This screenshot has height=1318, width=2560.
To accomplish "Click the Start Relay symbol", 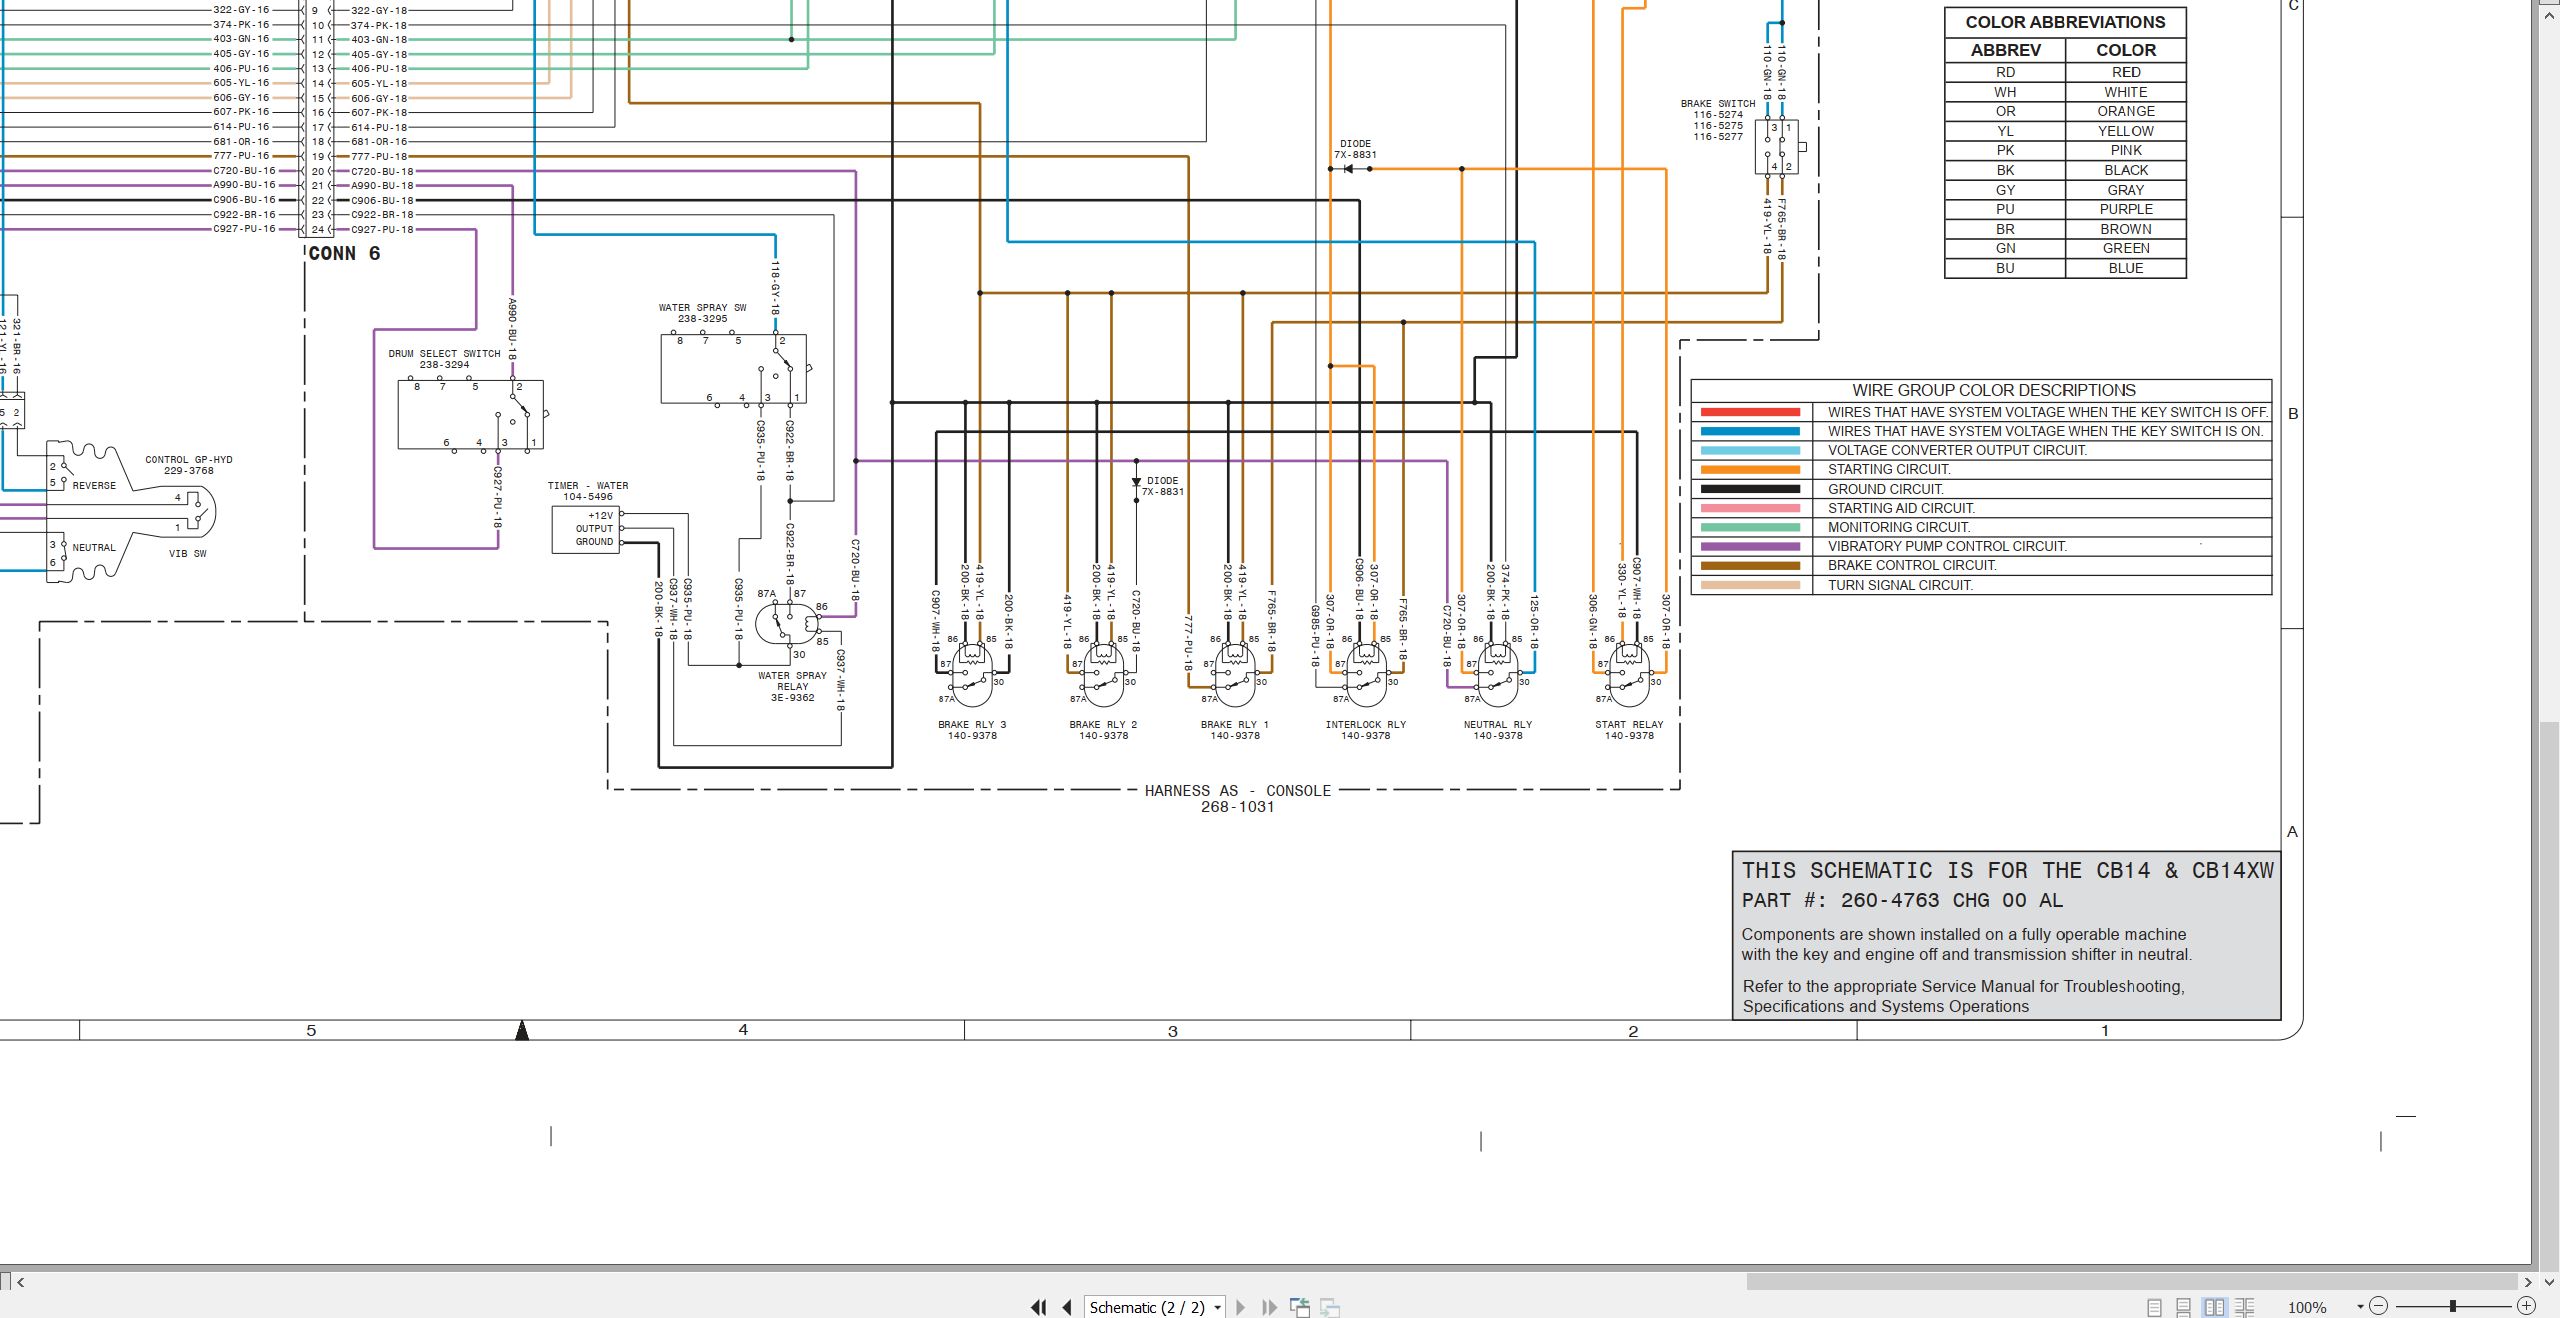I will (1629, 675).
